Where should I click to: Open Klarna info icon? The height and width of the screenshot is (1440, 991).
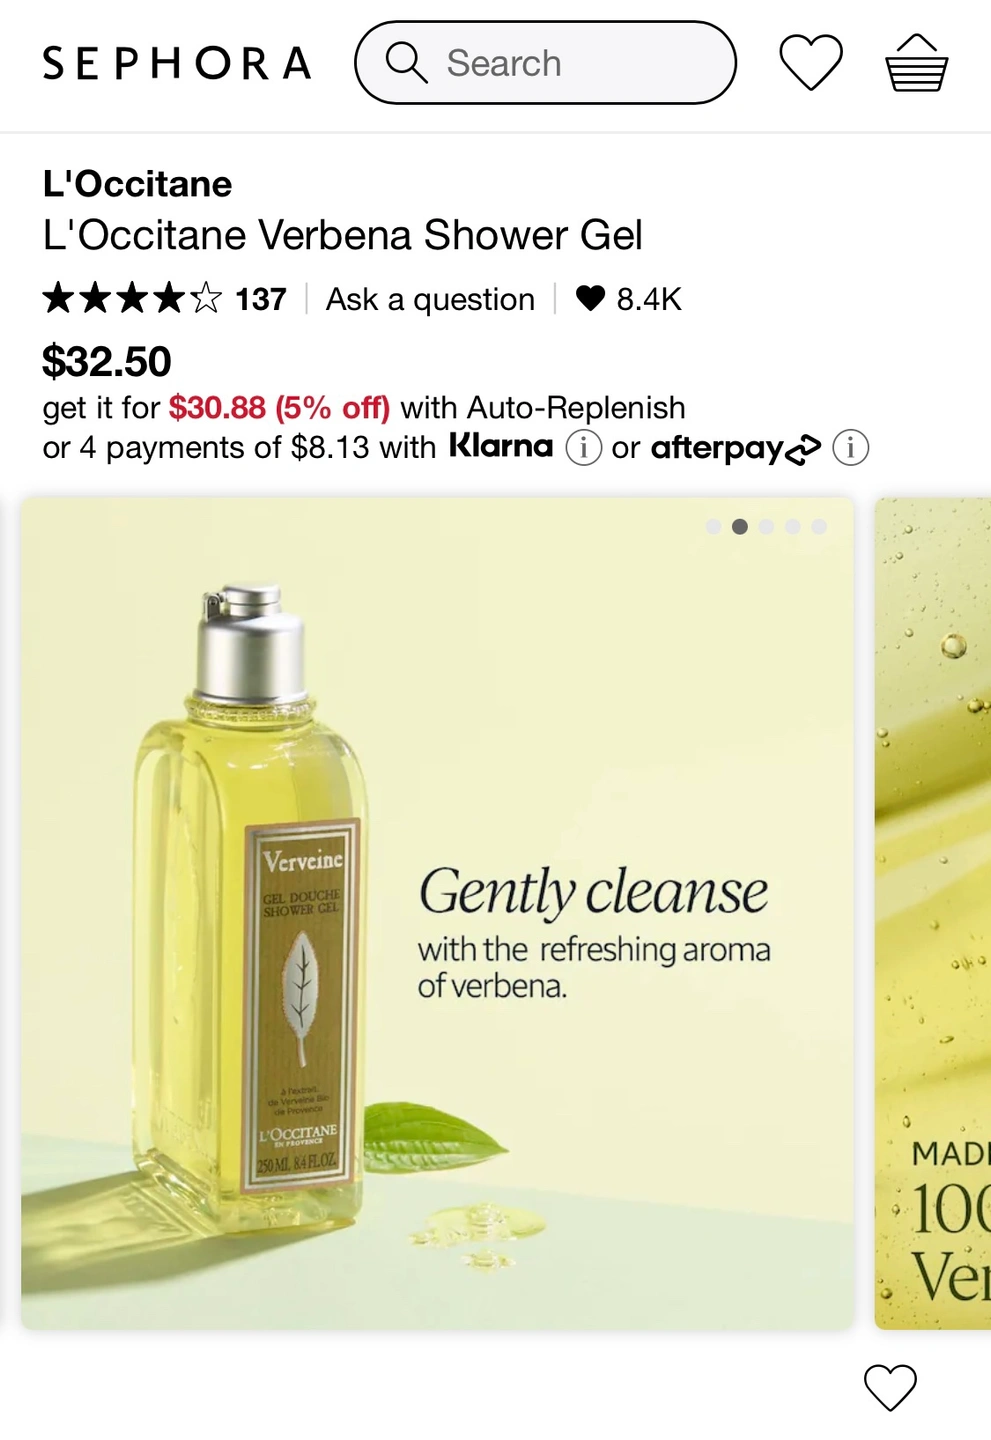click(x=584, y=447)
